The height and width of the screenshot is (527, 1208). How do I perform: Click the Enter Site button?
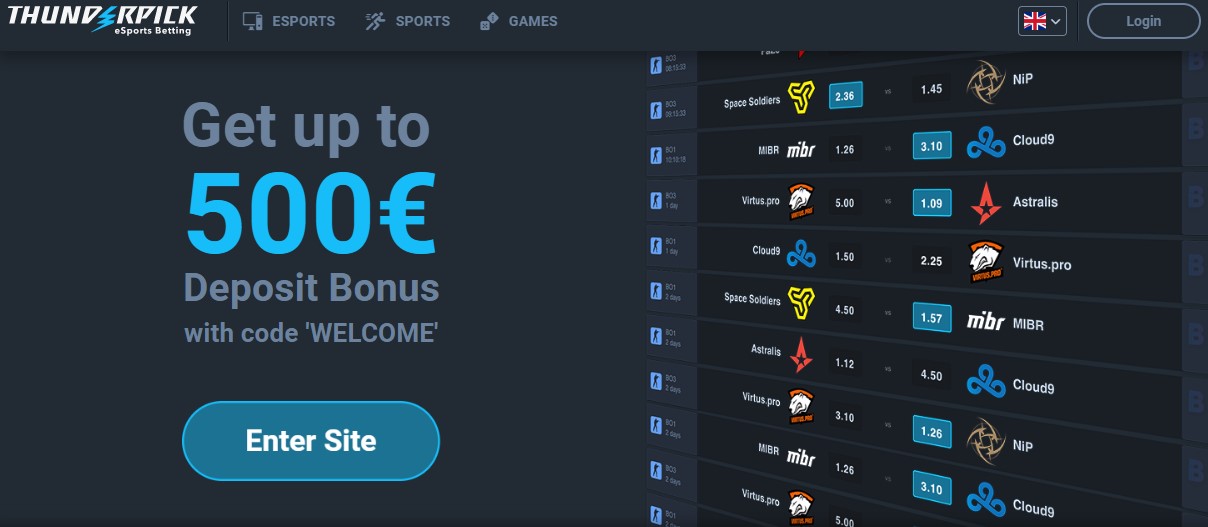311,441
